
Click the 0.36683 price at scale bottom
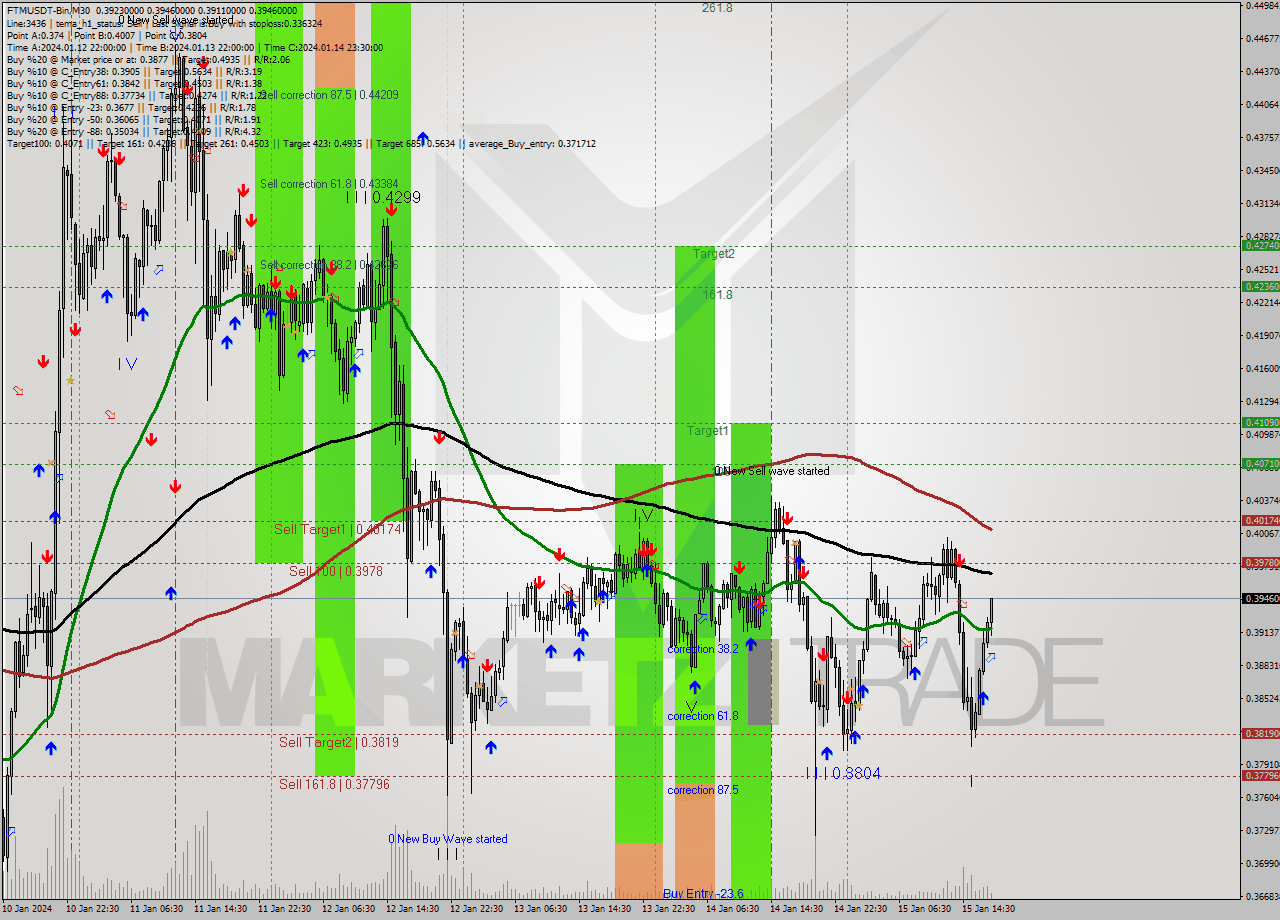pyautogui.click(x=1262, y=896)
